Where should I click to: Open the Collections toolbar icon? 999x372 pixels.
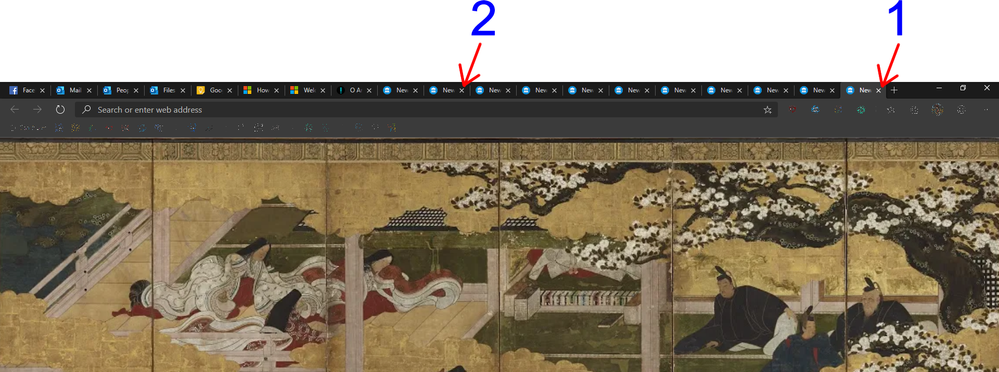coord(914,110)
